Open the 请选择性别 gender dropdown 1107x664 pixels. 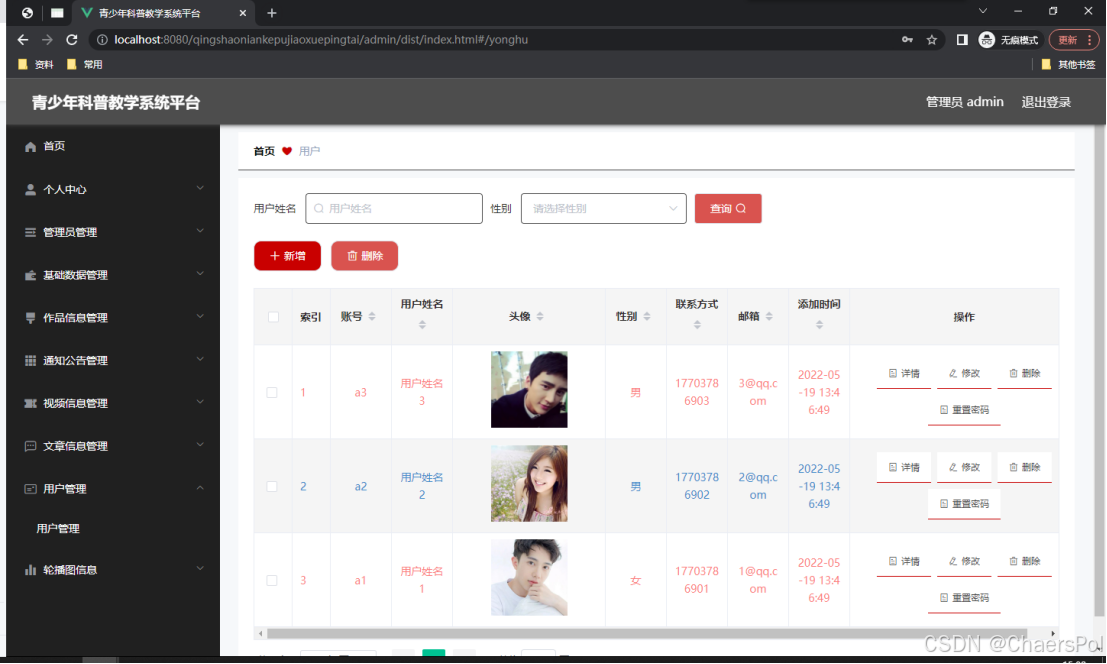604,209
